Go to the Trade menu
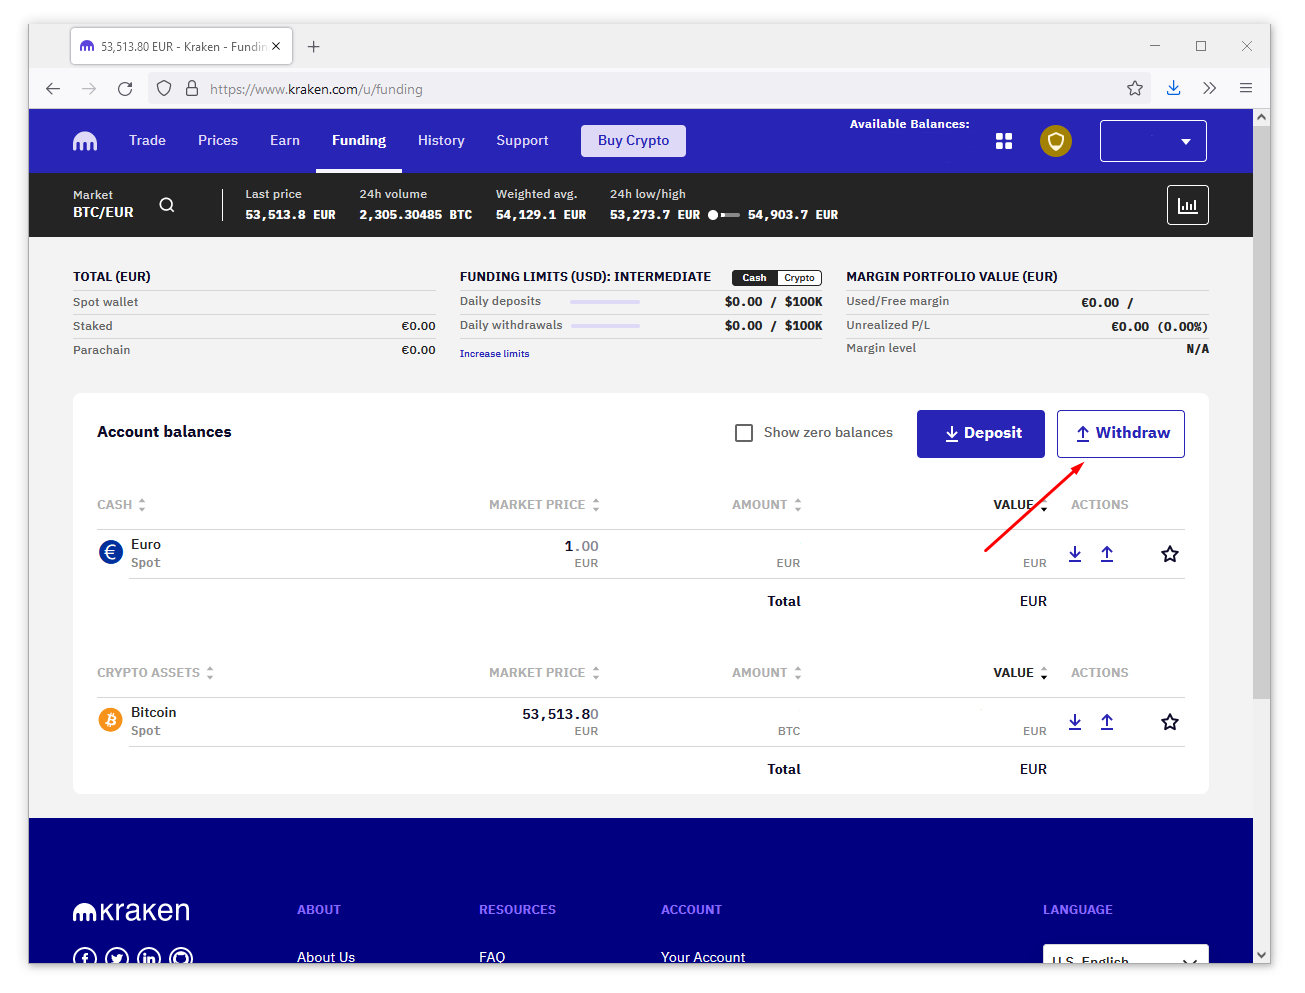The height and width of the screenshot is (993, 1305). coord(147,141)
